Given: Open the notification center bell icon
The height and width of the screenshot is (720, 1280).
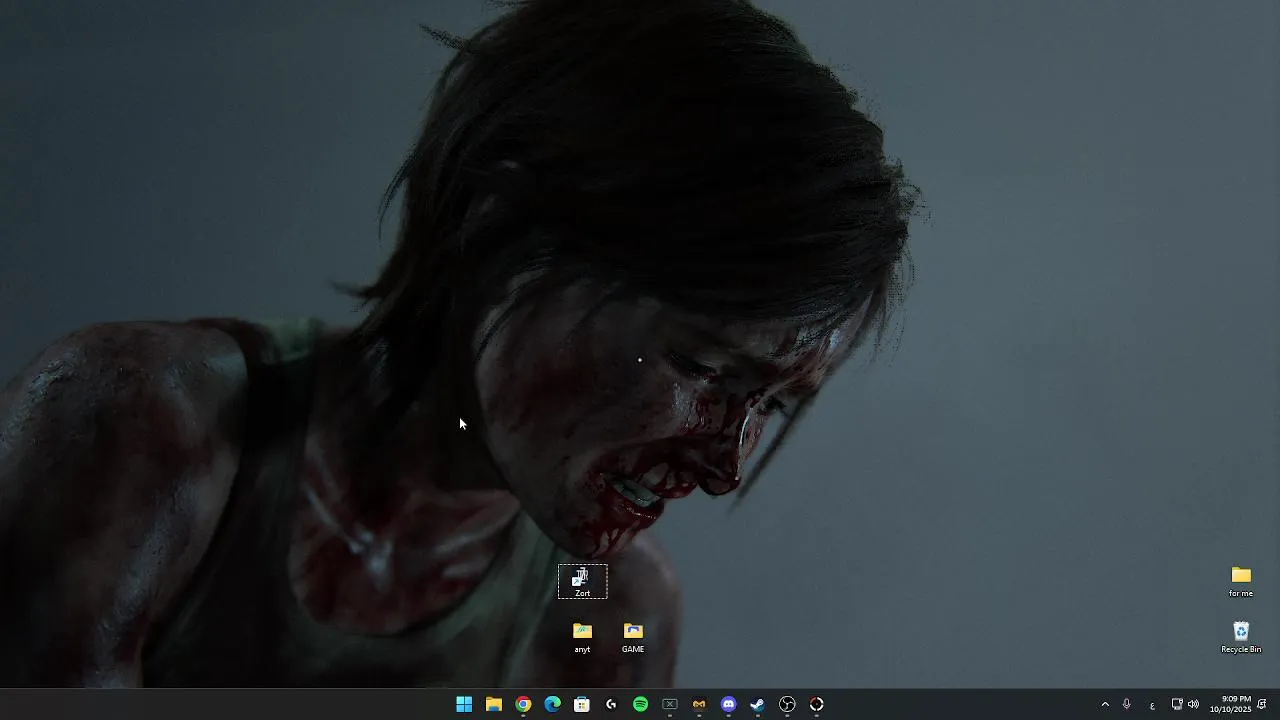Looking at the screenshot, I should 1263,704.
